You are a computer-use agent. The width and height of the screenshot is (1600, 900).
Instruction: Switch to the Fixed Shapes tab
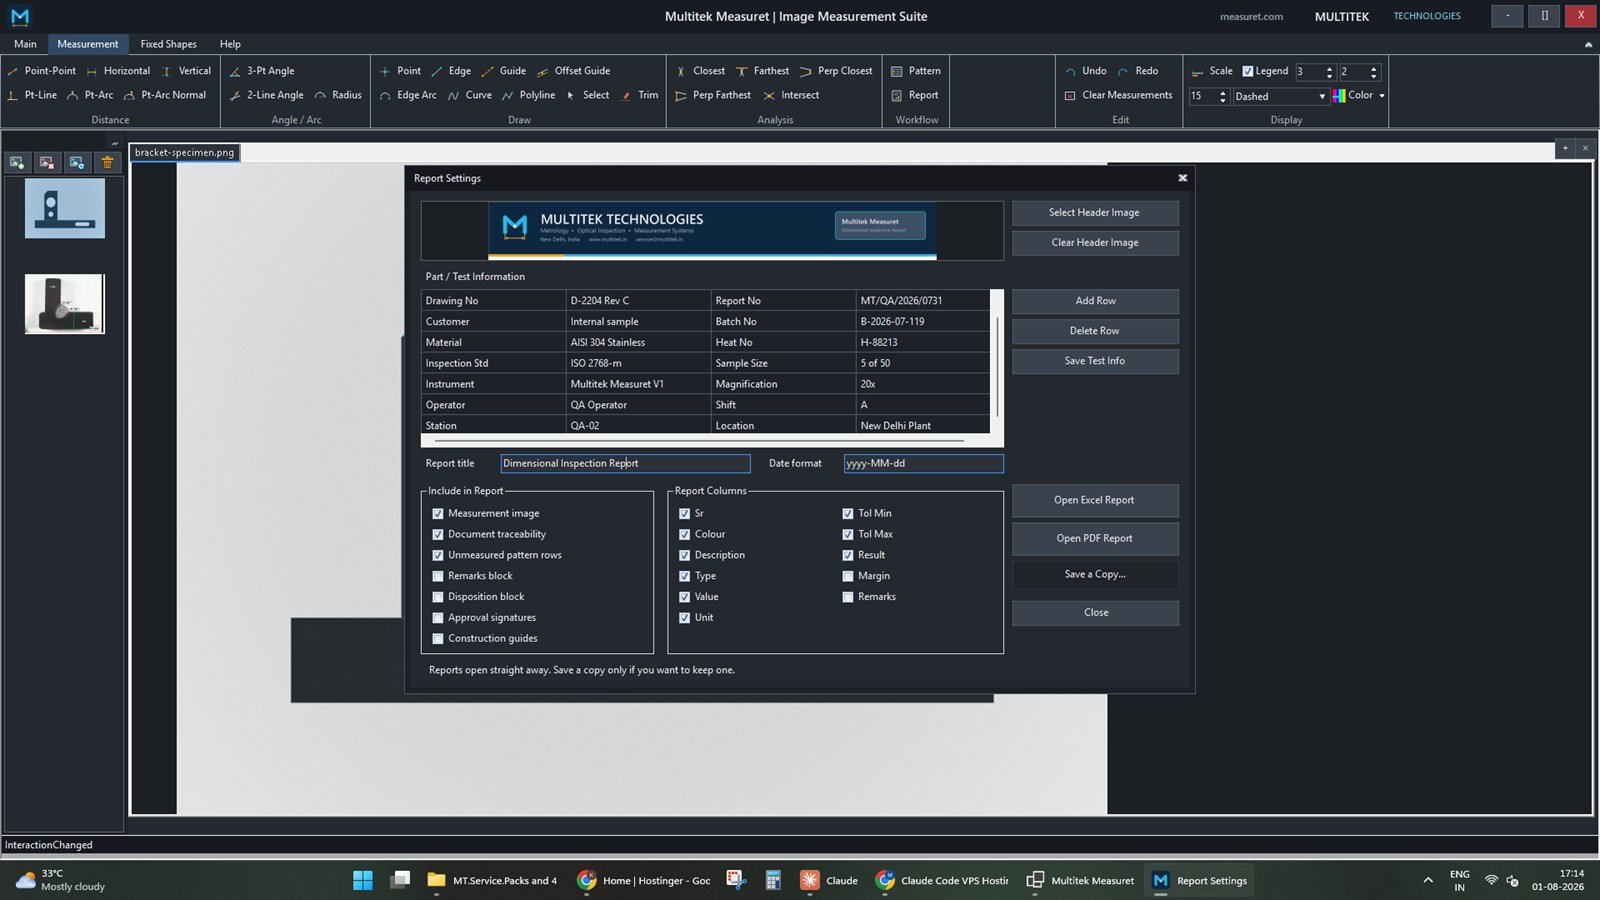point(168,44)
